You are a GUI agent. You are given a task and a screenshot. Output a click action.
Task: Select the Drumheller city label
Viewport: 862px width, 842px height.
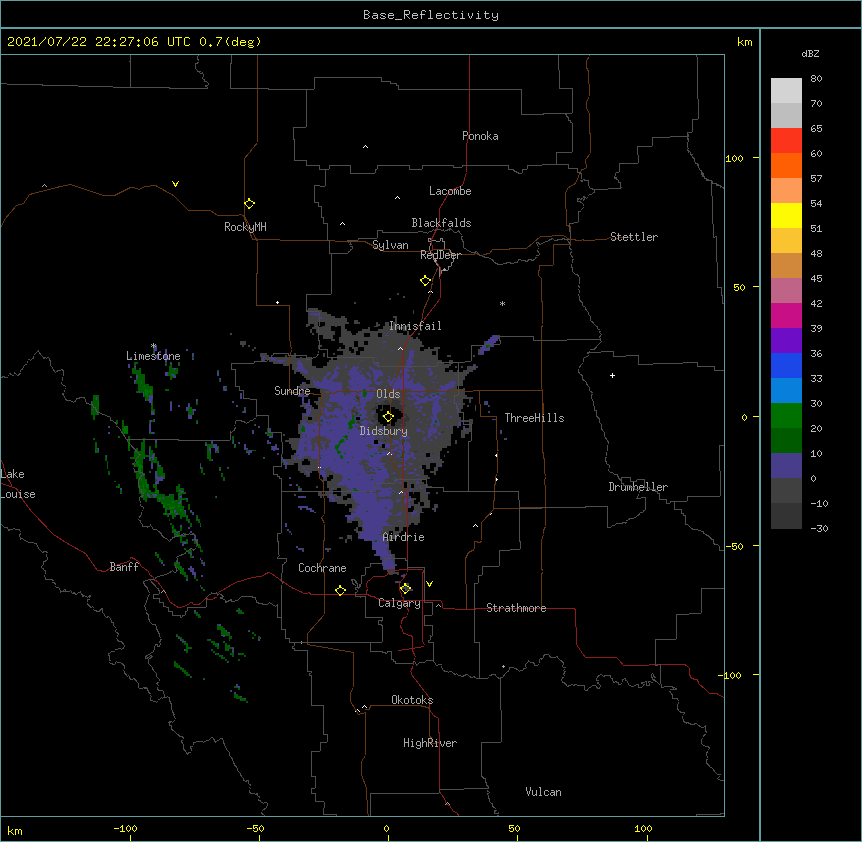[x=638, y=487]
